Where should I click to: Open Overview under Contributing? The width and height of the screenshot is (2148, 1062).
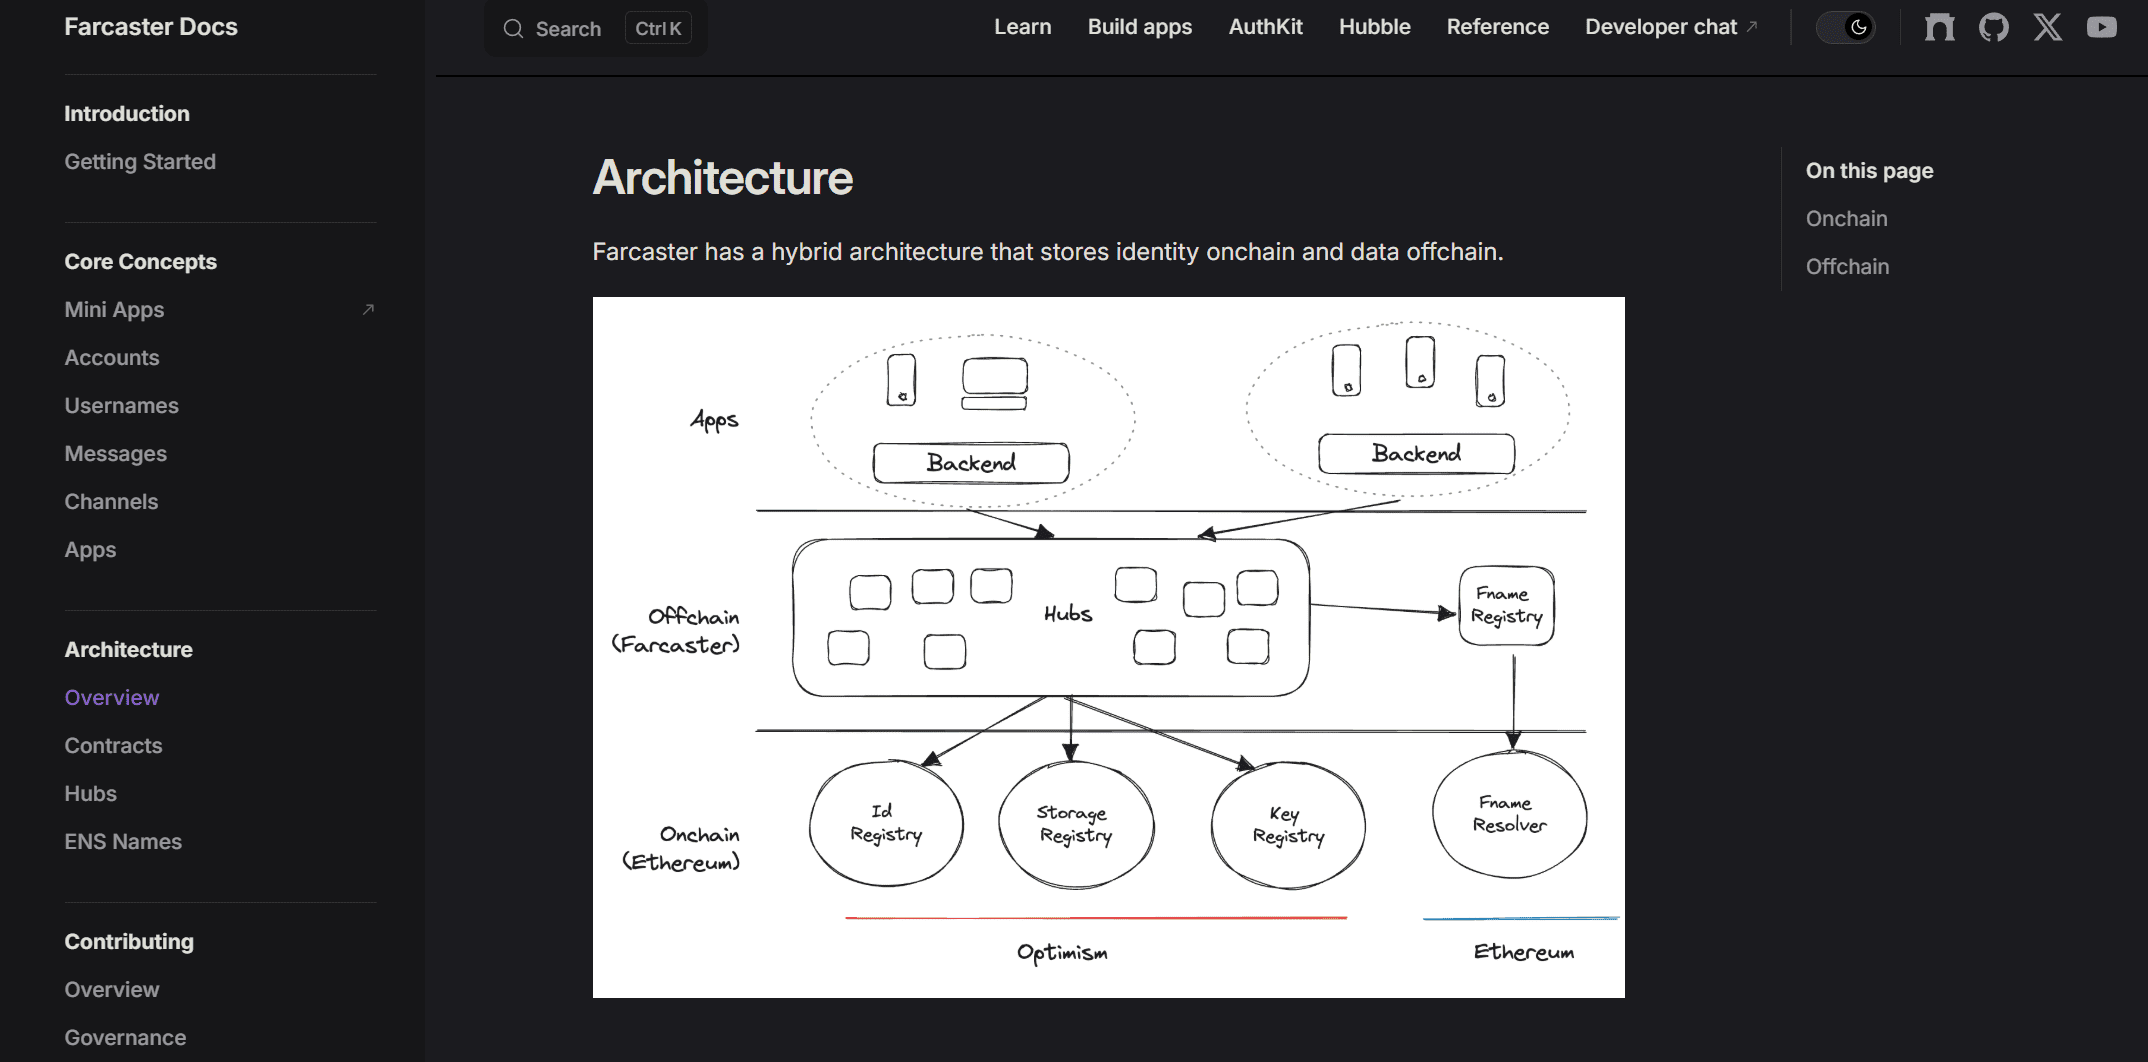(x=112, y=990)
